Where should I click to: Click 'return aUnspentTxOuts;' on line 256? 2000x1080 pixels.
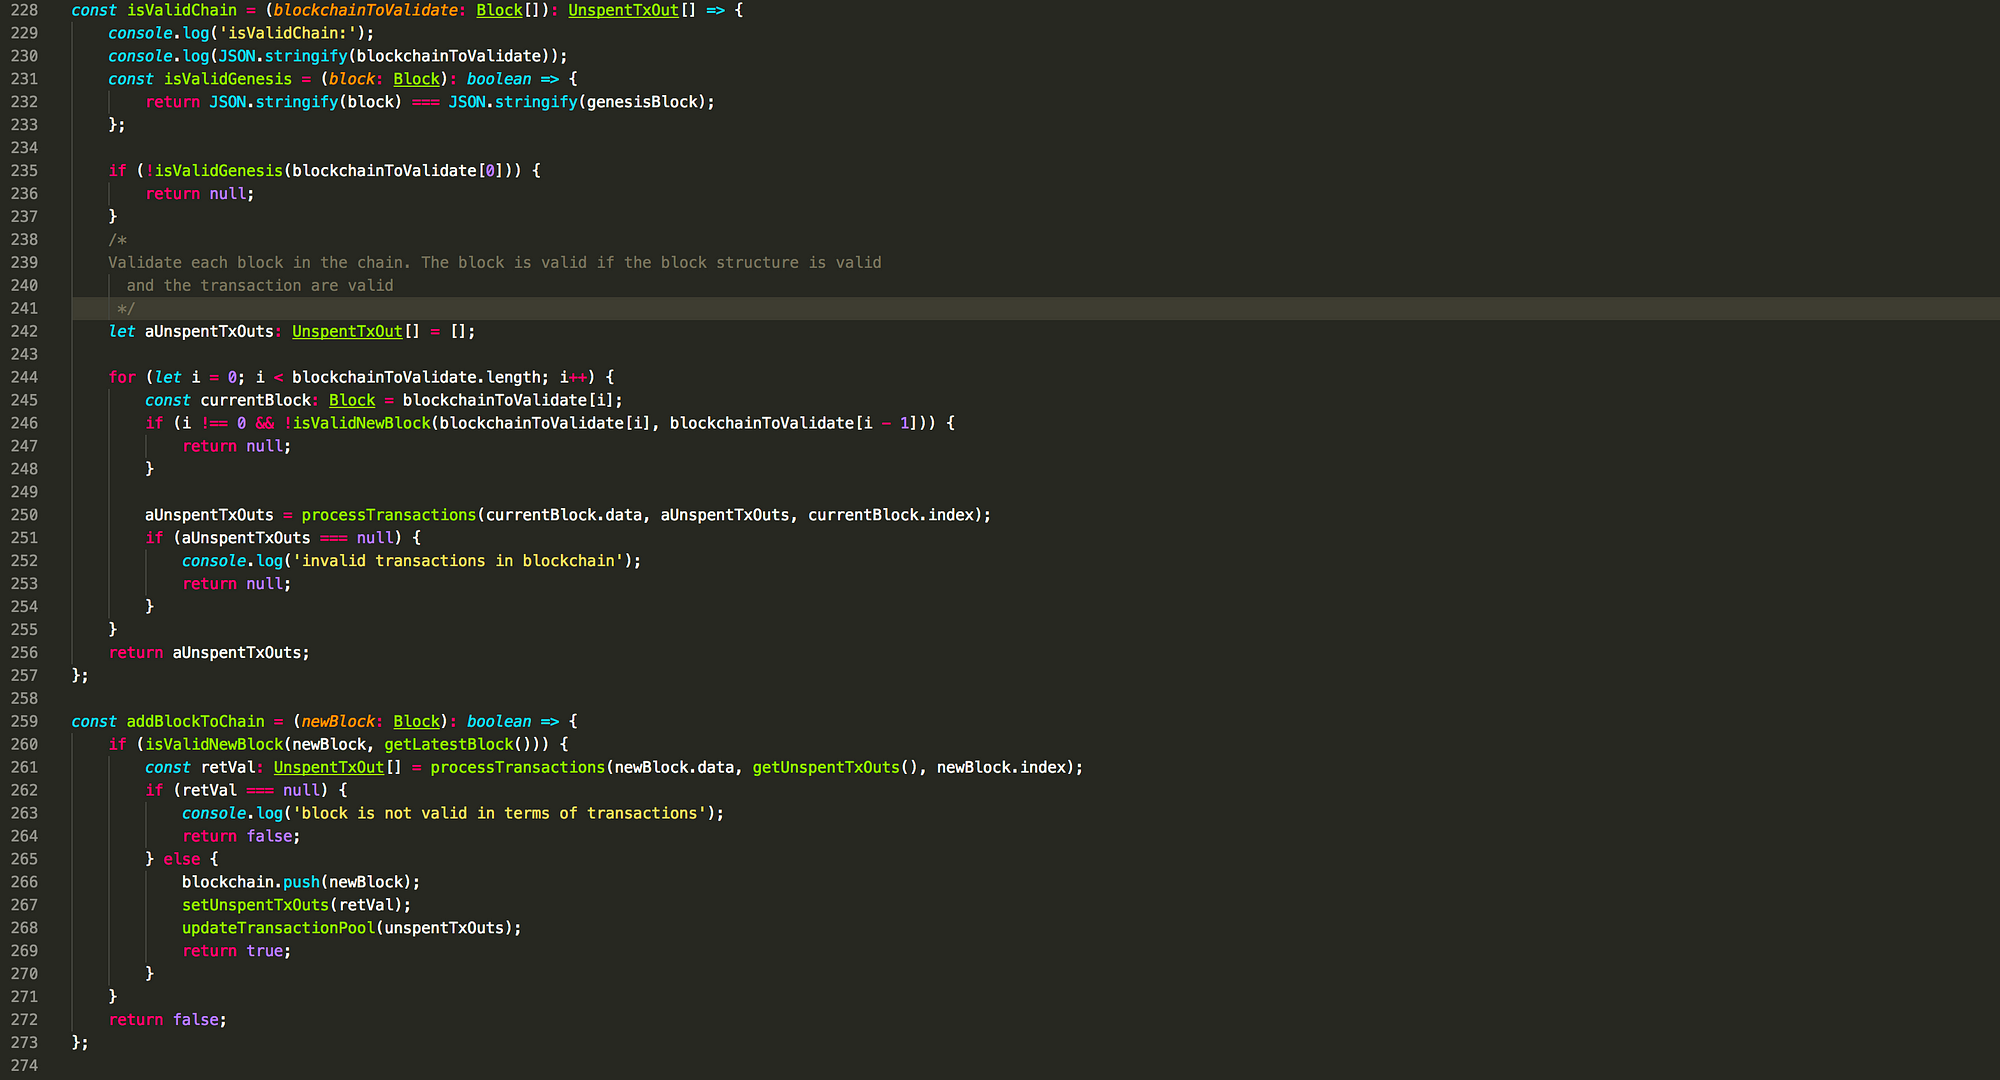[x=209, y=654]
